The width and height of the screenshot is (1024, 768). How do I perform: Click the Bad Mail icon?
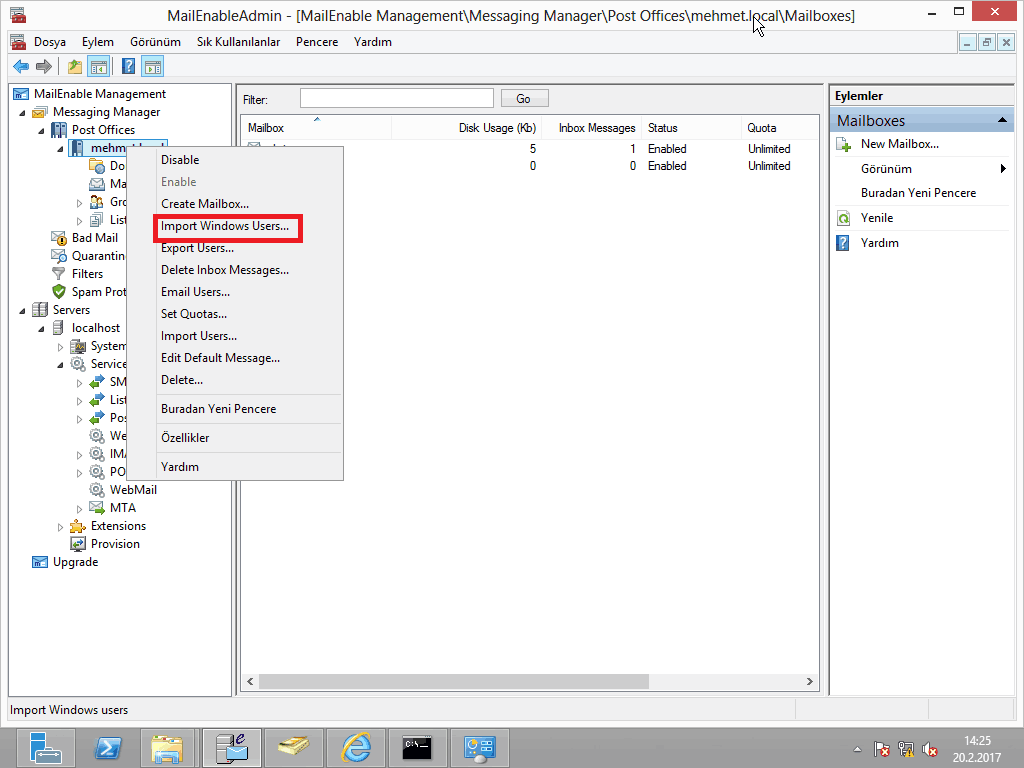[59, 238]
